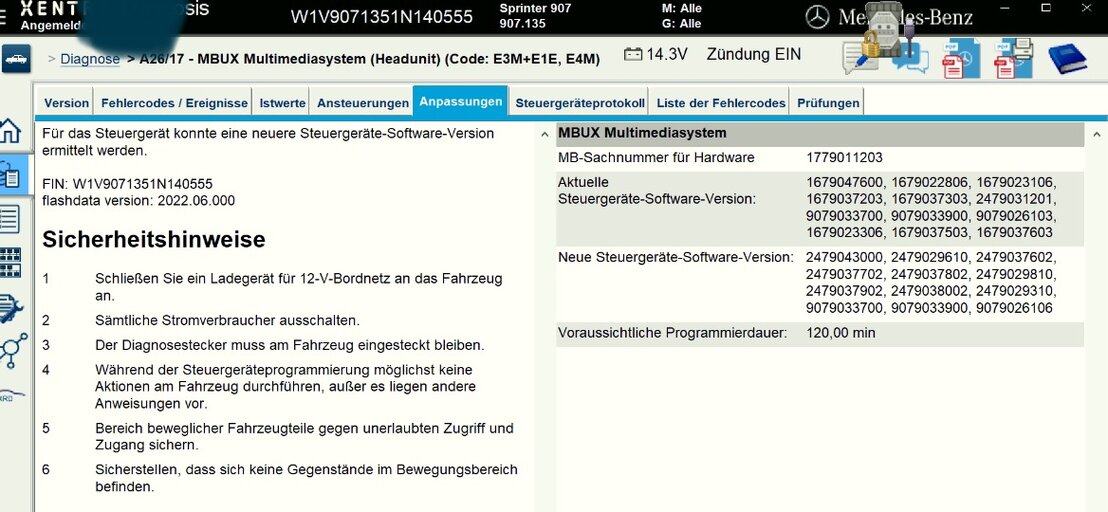The height and width of the screenshot is (512, 1108).
Task: Click the battery voltage indicator icon
Action: [633, 54]
